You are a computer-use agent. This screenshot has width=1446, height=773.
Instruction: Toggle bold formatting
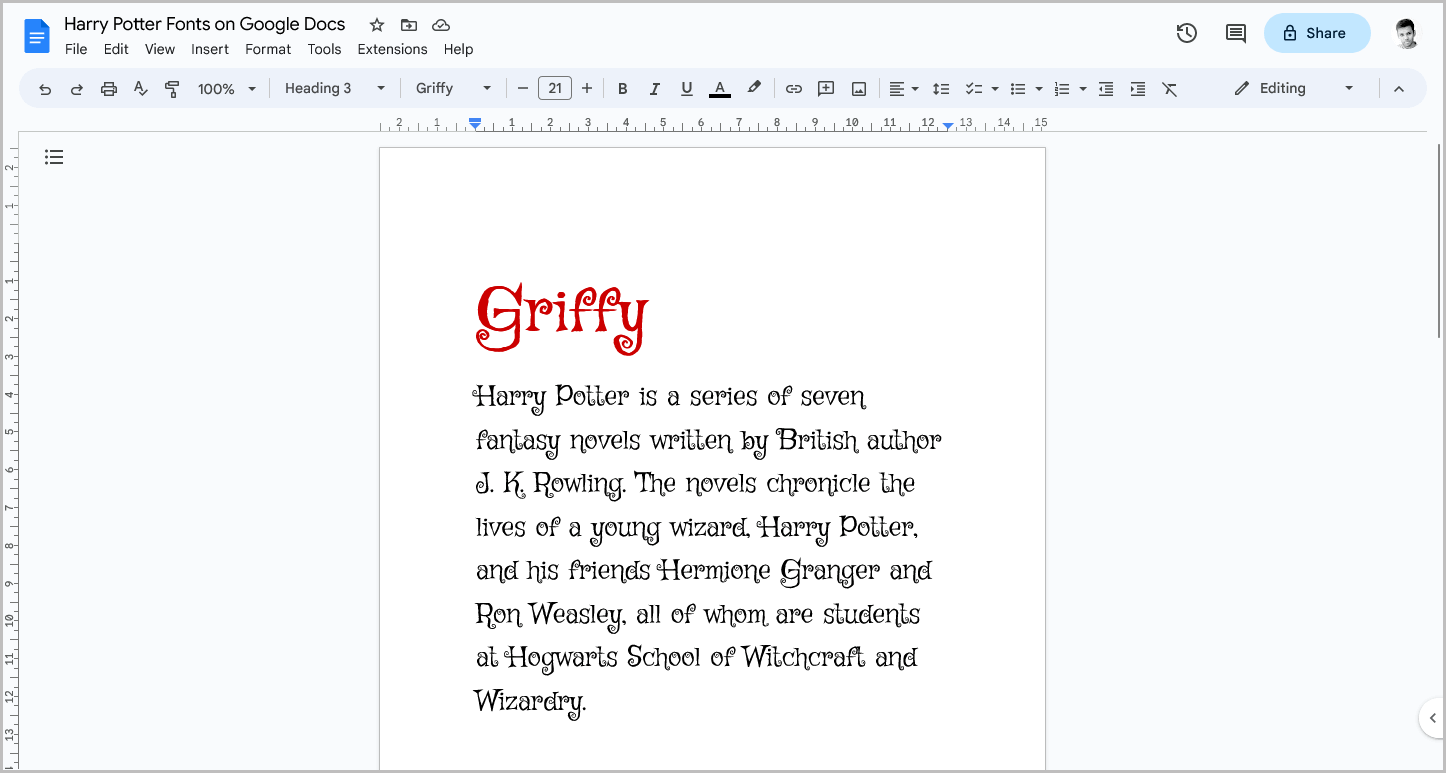[x=622, y=88]
